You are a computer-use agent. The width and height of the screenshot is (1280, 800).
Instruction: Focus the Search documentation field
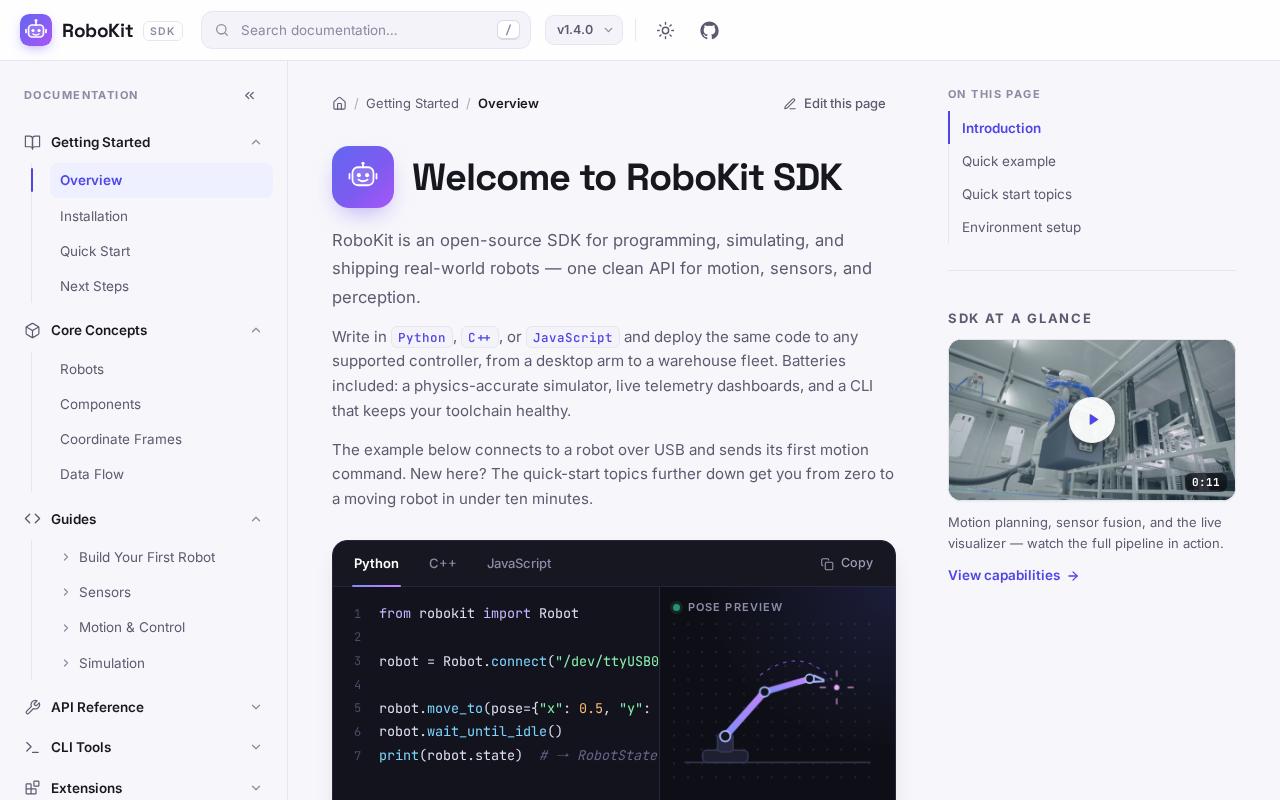tap(366, 30)
